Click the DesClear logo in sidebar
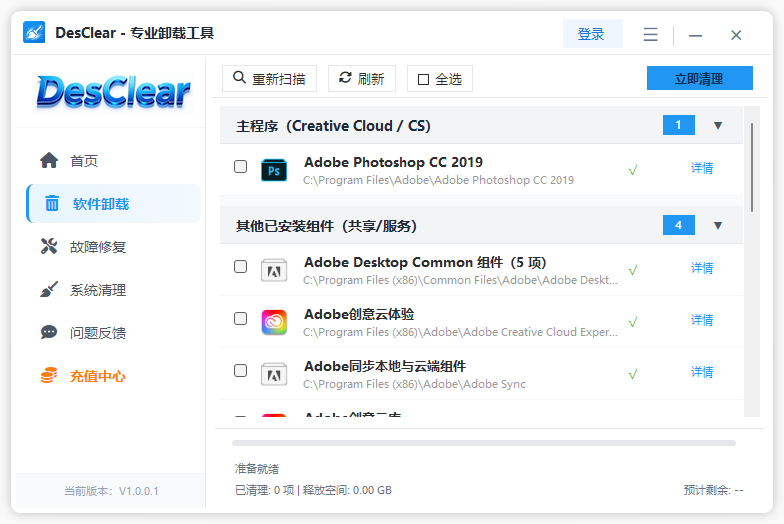Screen dimensions: 784x524 point(113,92)
